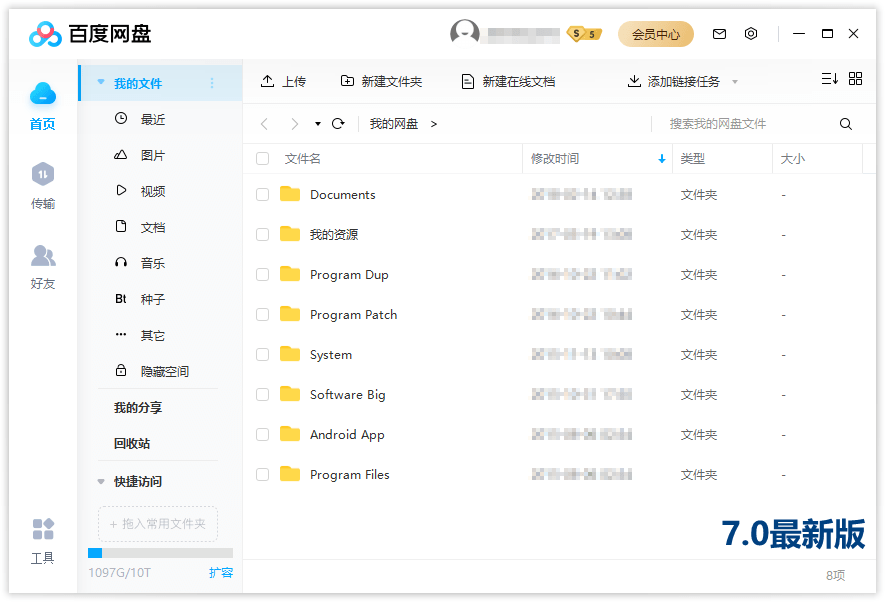Open the 会员中心 membership center
The height and width of the screenshot is (602, 885).
coord(656,33)
